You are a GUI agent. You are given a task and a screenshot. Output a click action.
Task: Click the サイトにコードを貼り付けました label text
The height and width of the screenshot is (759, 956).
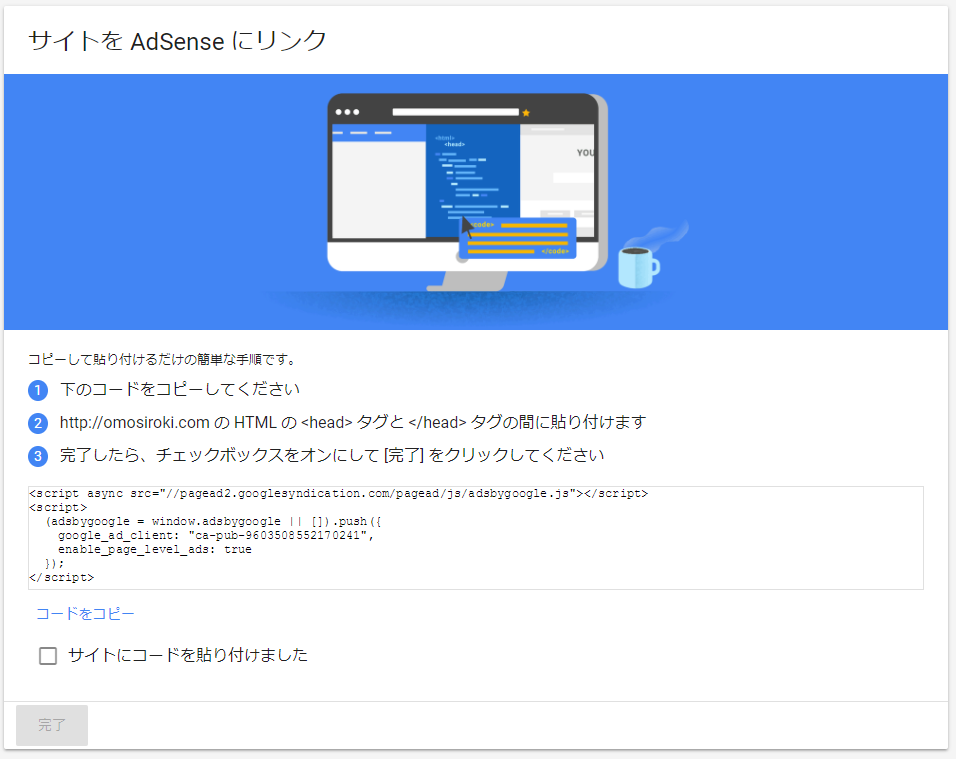[x=188, y=655]
